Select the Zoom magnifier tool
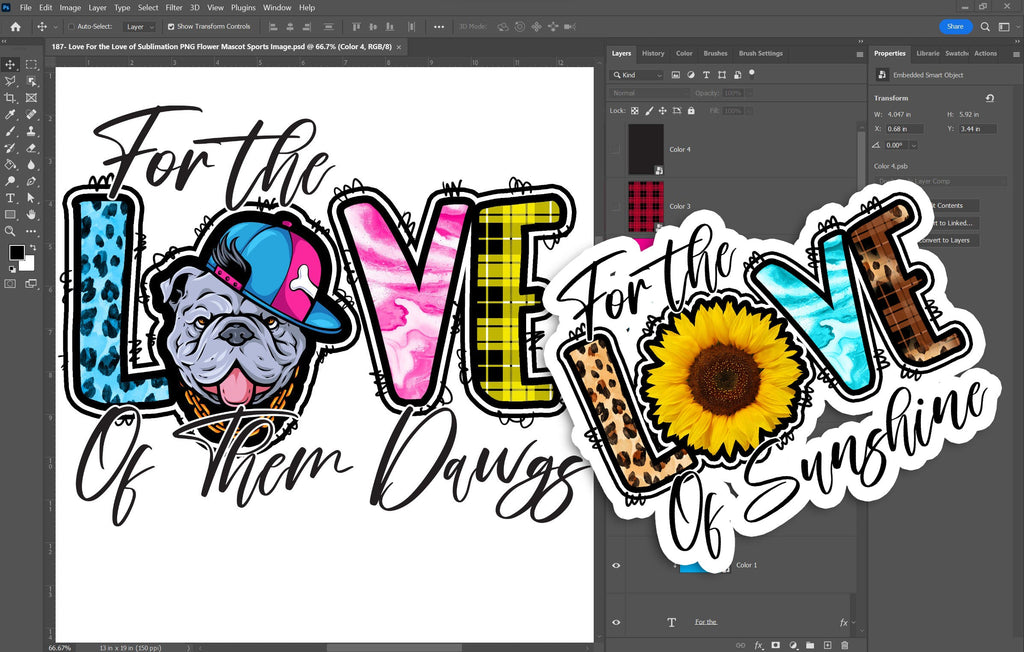The height and width of the screenshot is (652, 1024). [10, 231]
